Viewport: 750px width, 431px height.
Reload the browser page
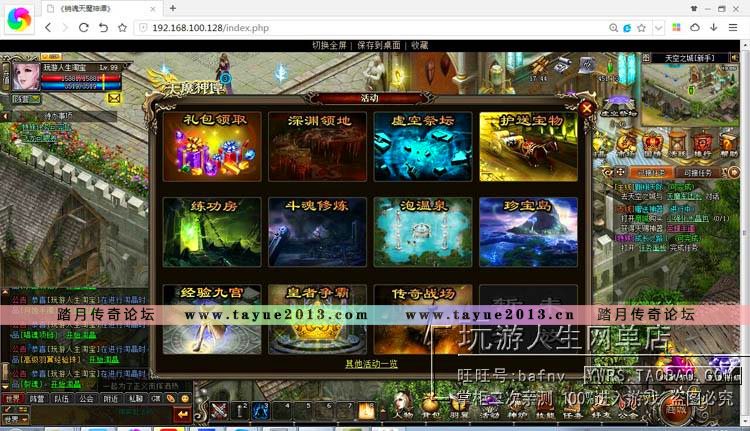point(84,28)
